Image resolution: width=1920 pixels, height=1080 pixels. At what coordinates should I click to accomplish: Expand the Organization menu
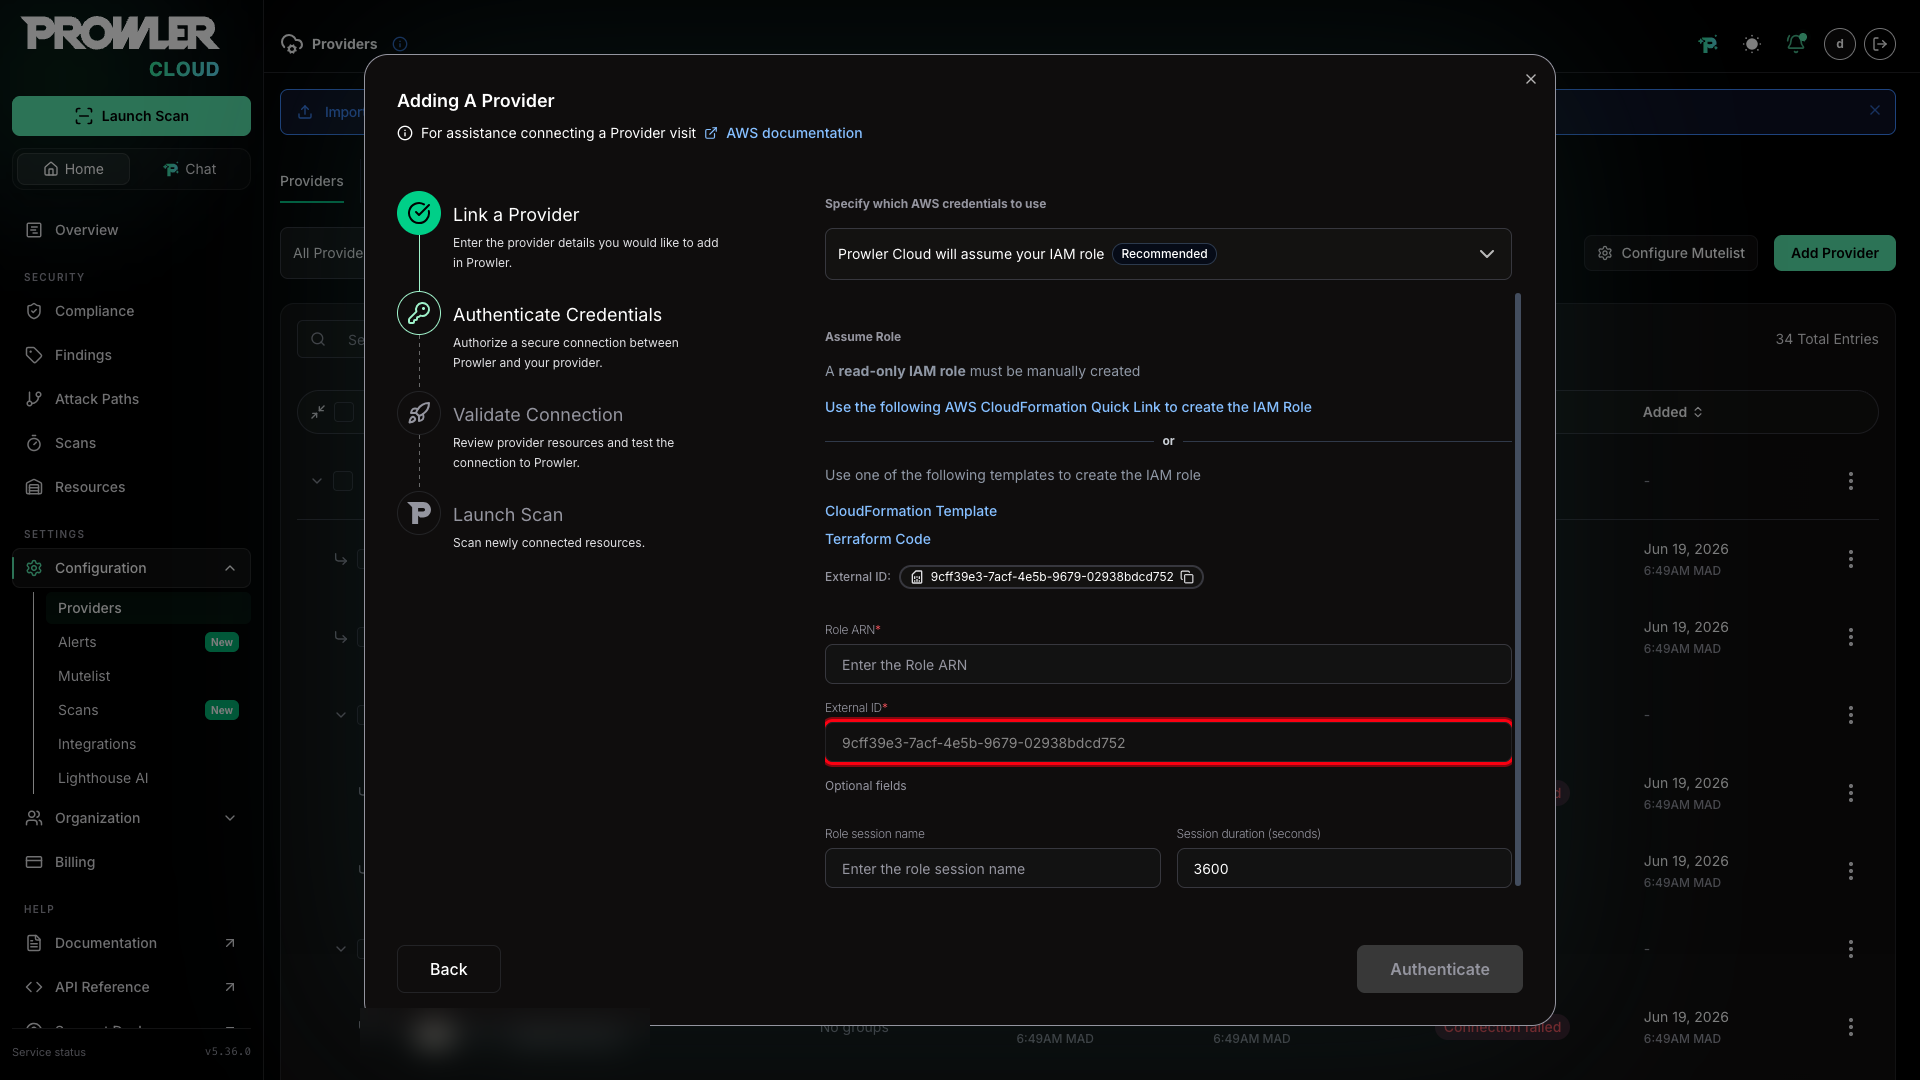pos(131,818)
